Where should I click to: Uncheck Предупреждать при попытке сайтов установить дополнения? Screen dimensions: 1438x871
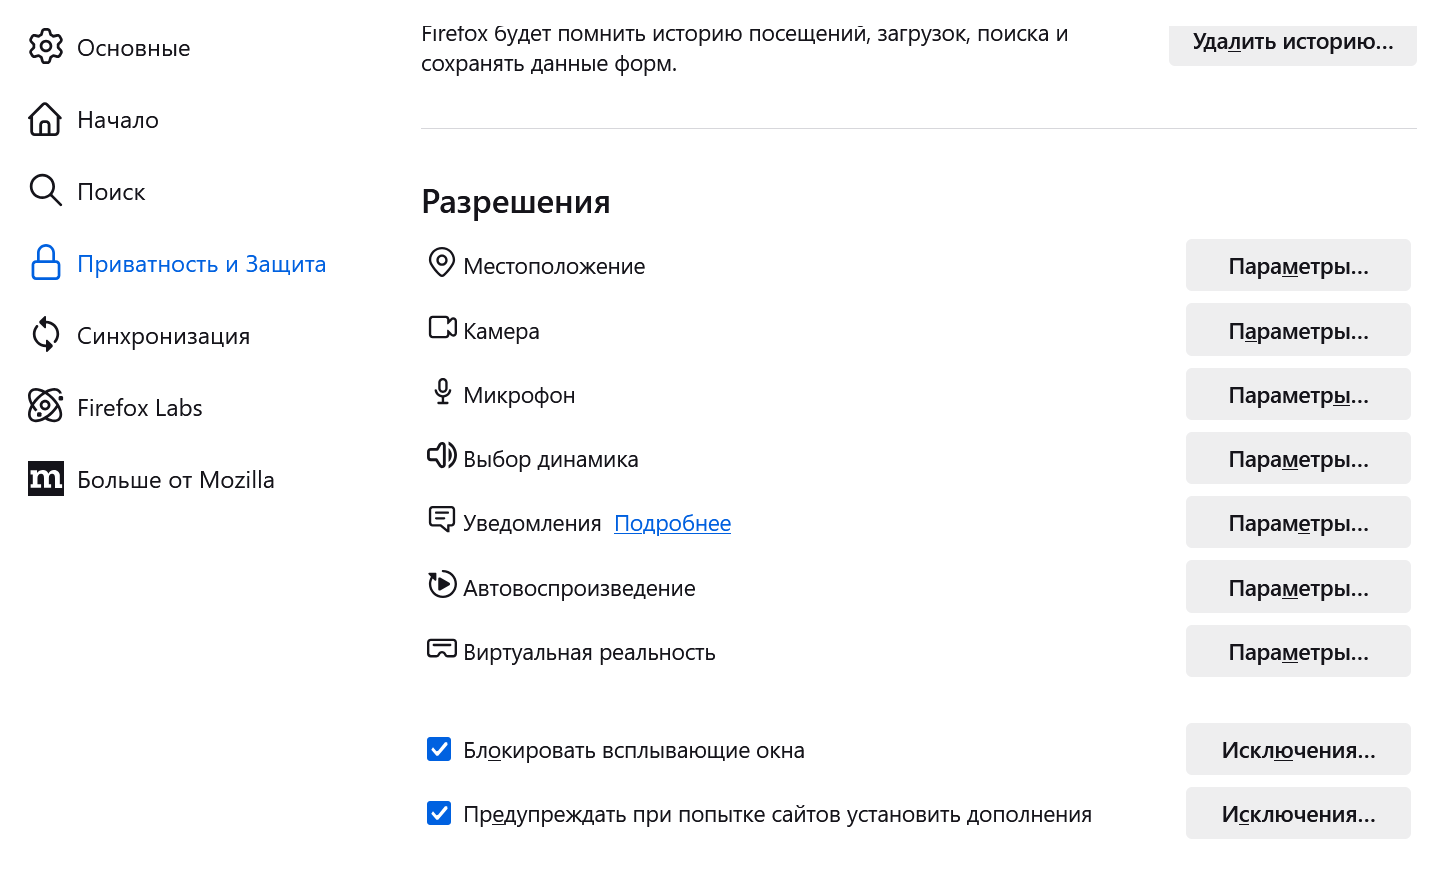pos(439,813)
